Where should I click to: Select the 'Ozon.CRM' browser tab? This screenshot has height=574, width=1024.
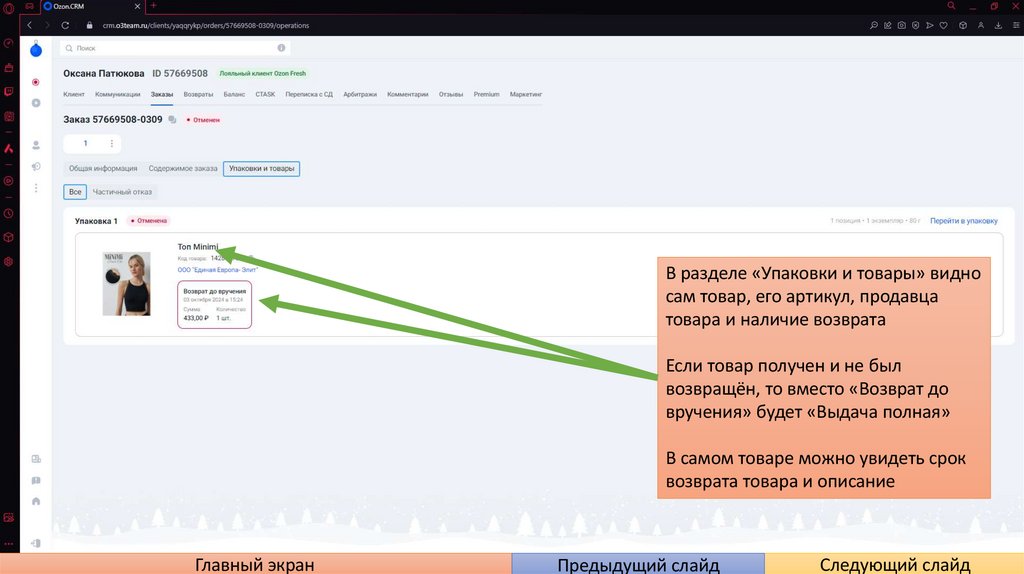point(91,6)
